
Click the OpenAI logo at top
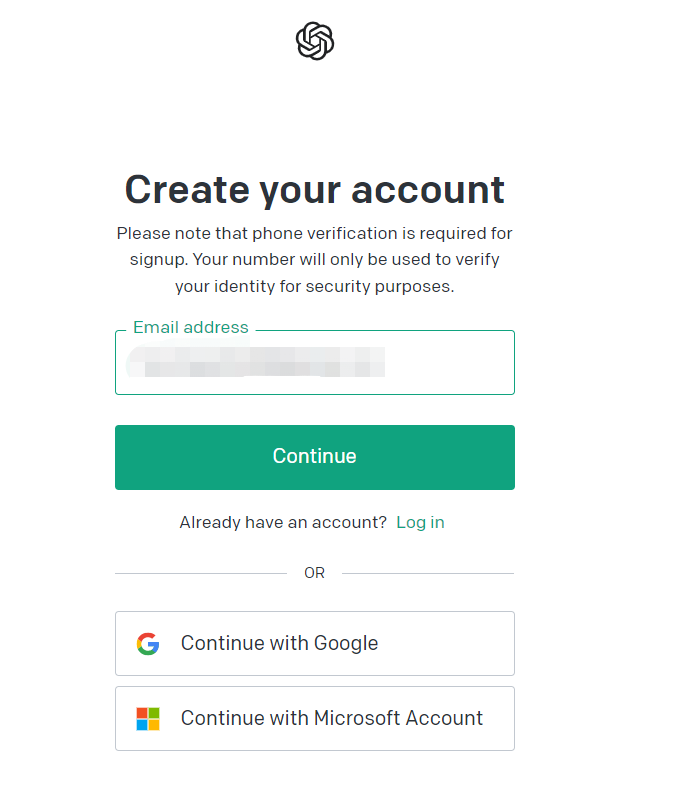click(315, 41)
